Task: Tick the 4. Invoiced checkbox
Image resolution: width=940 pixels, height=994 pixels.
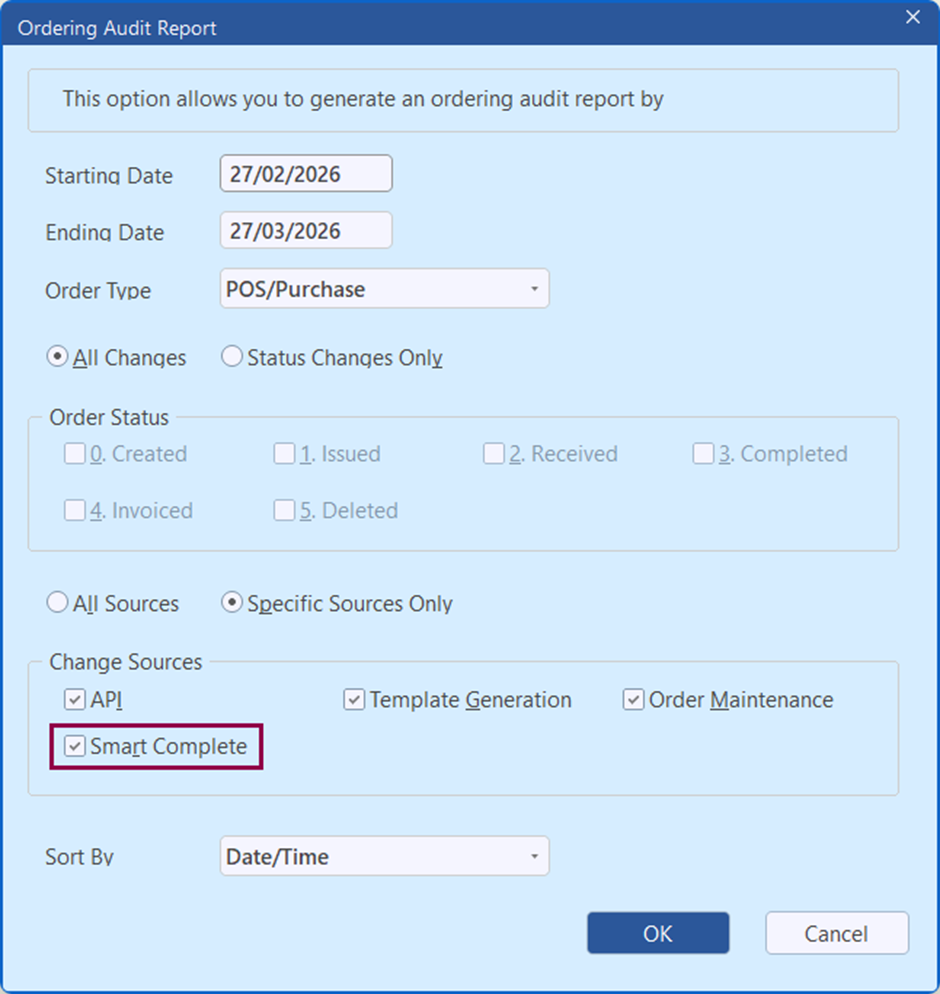Action: coord(75,510)
